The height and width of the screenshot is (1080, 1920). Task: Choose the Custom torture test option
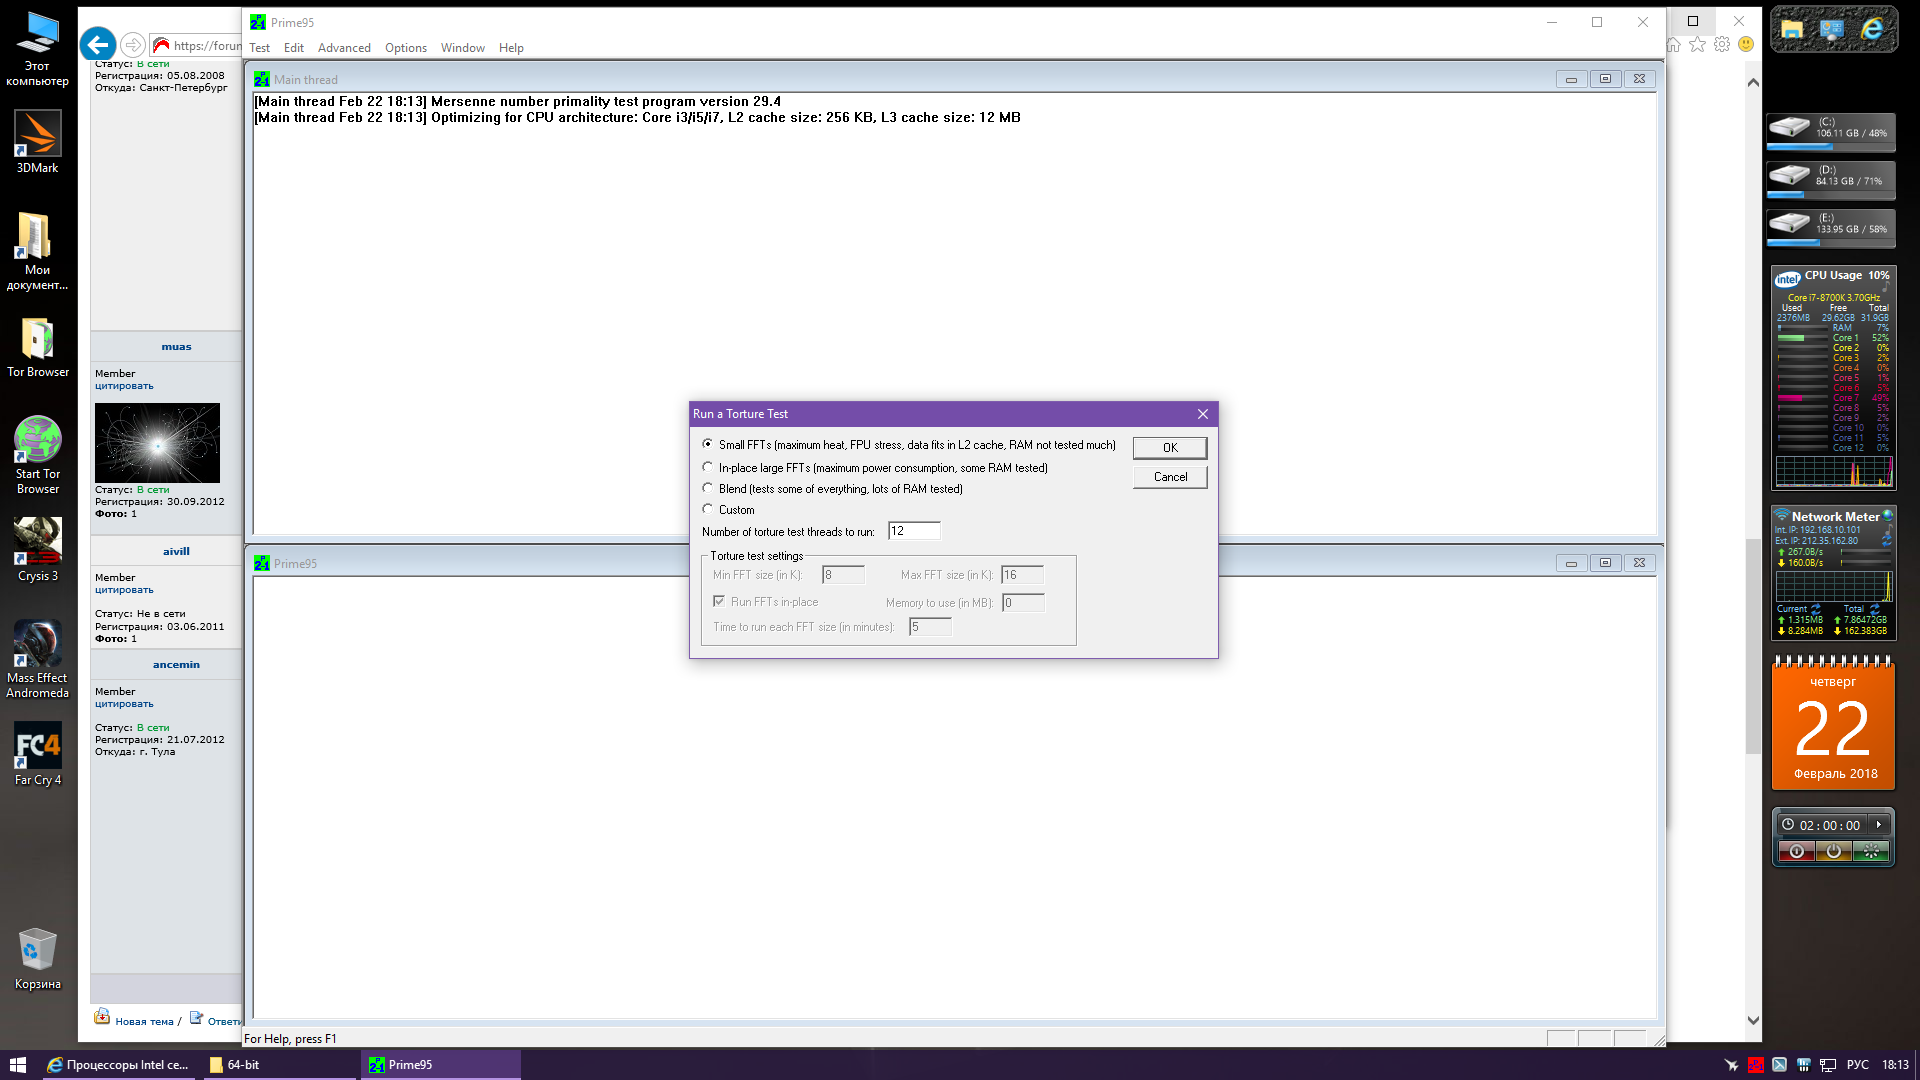coord(708,509)
